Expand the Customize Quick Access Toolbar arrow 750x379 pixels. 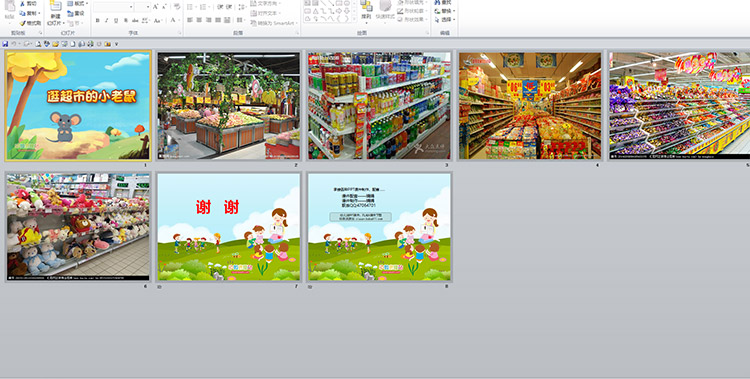(x=116, y=44)
